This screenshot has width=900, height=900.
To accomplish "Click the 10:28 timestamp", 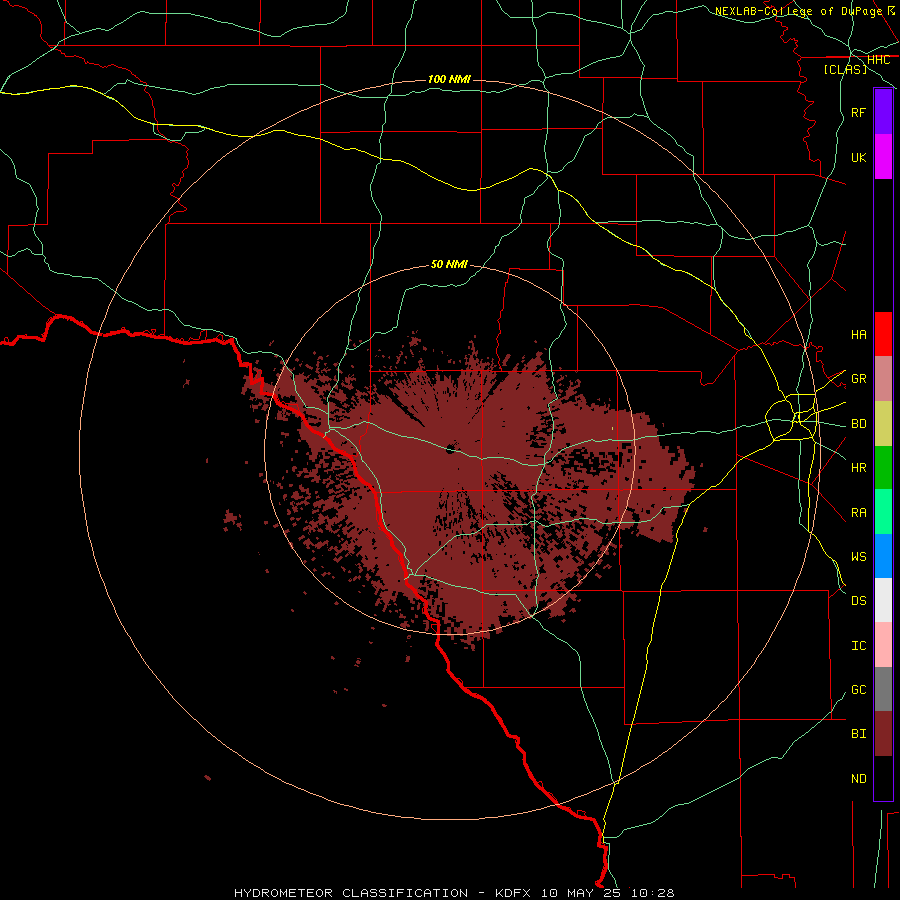I will (x=653, y=893).
